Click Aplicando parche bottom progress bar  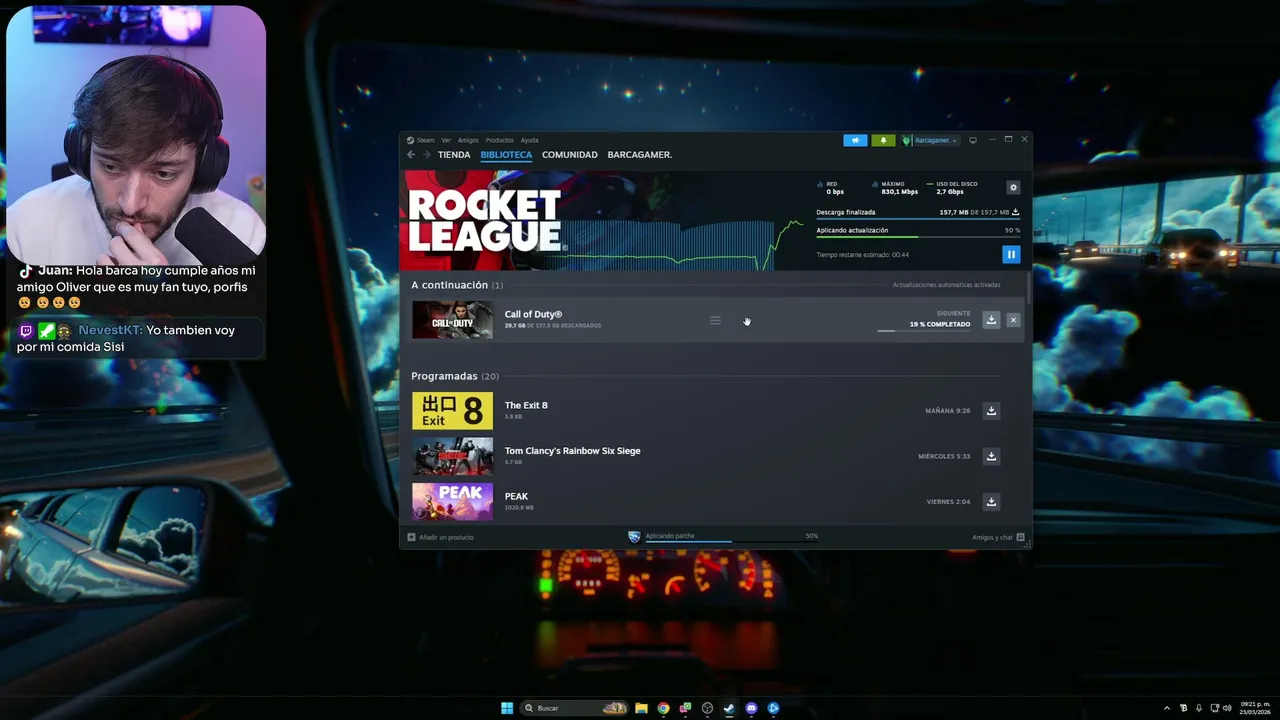click(731, 542)
